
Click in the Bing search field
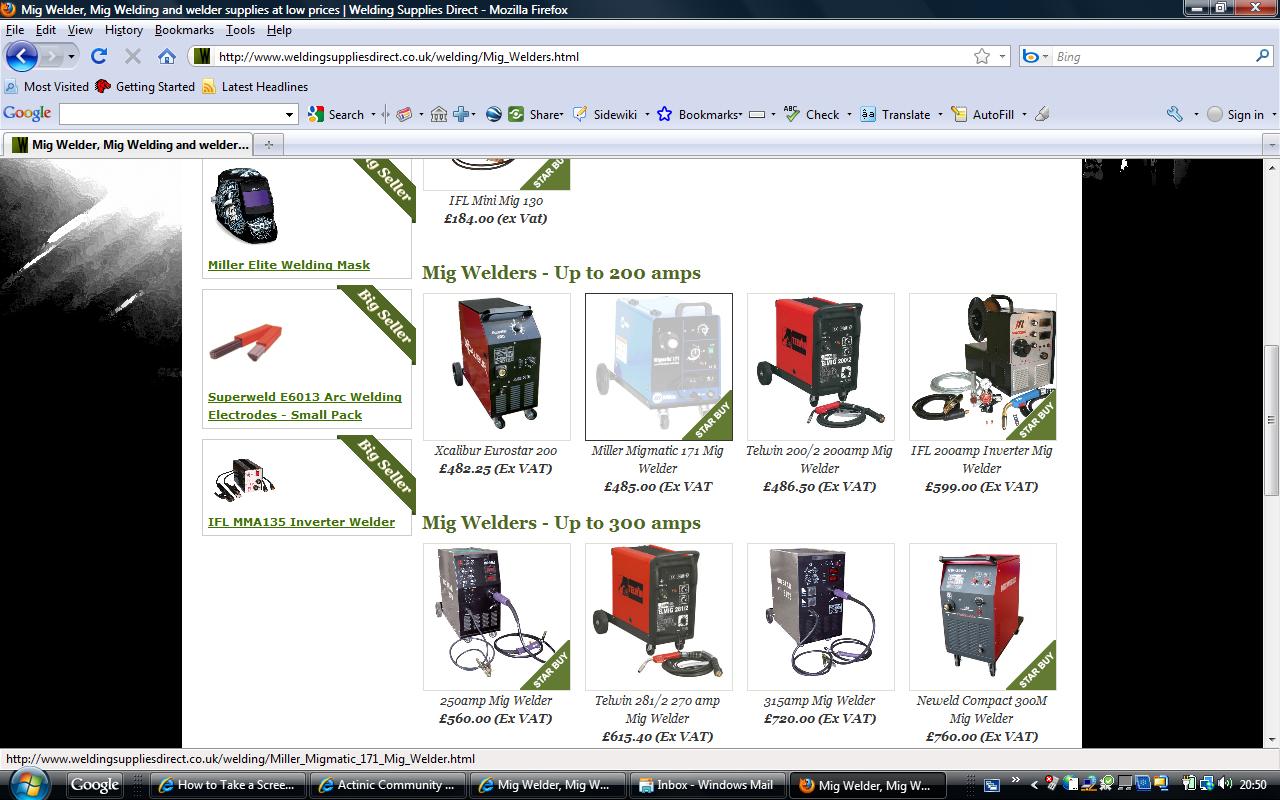[1150, 57]
